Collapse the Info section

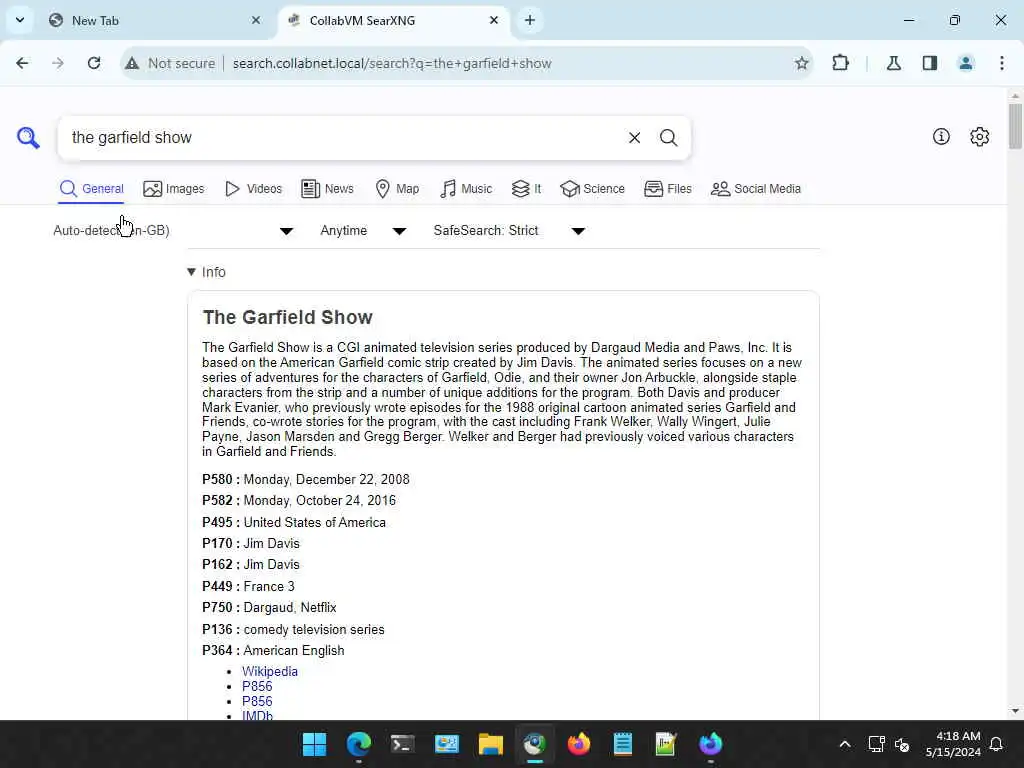[206, 272]
